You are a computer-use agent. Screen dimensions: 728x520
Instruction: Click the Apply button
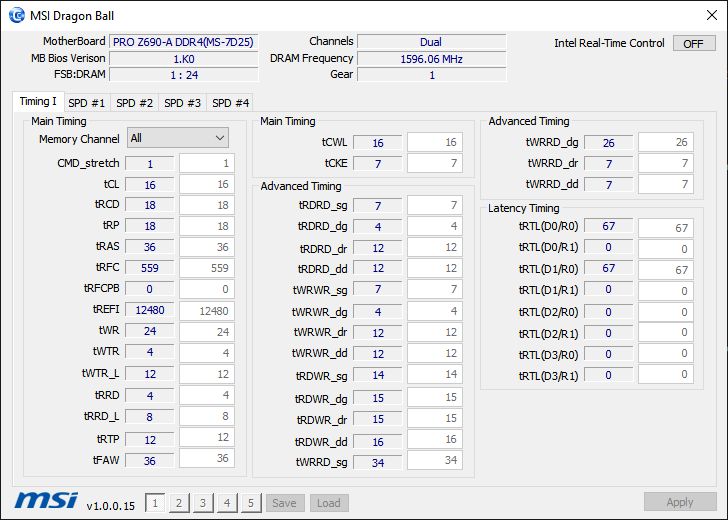tap(680, 502)
